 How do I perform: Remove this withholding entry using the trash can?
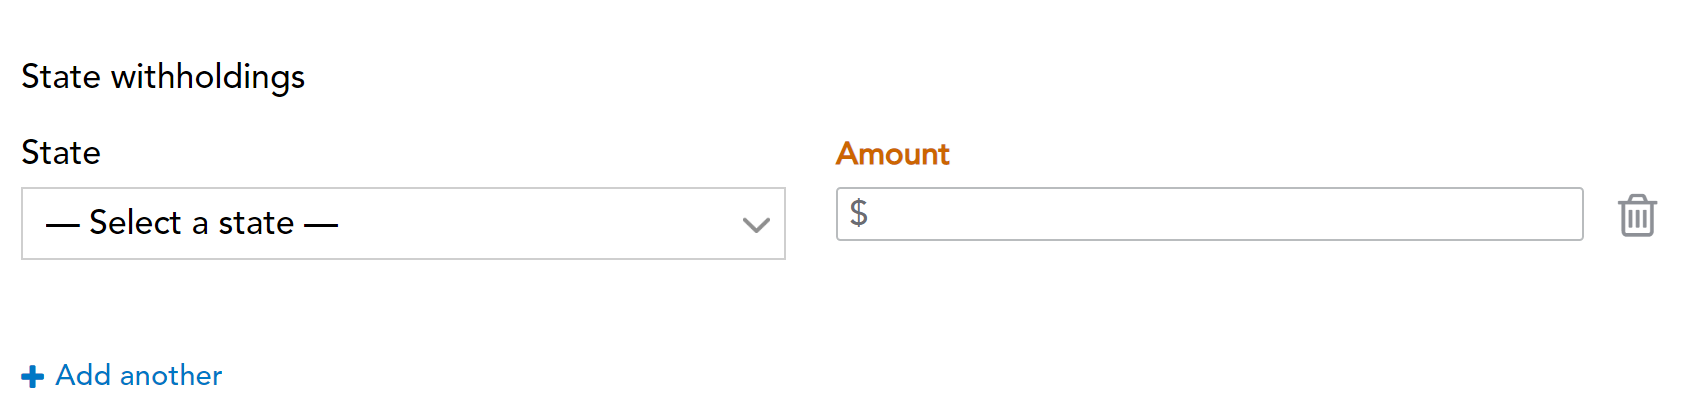1637,215
